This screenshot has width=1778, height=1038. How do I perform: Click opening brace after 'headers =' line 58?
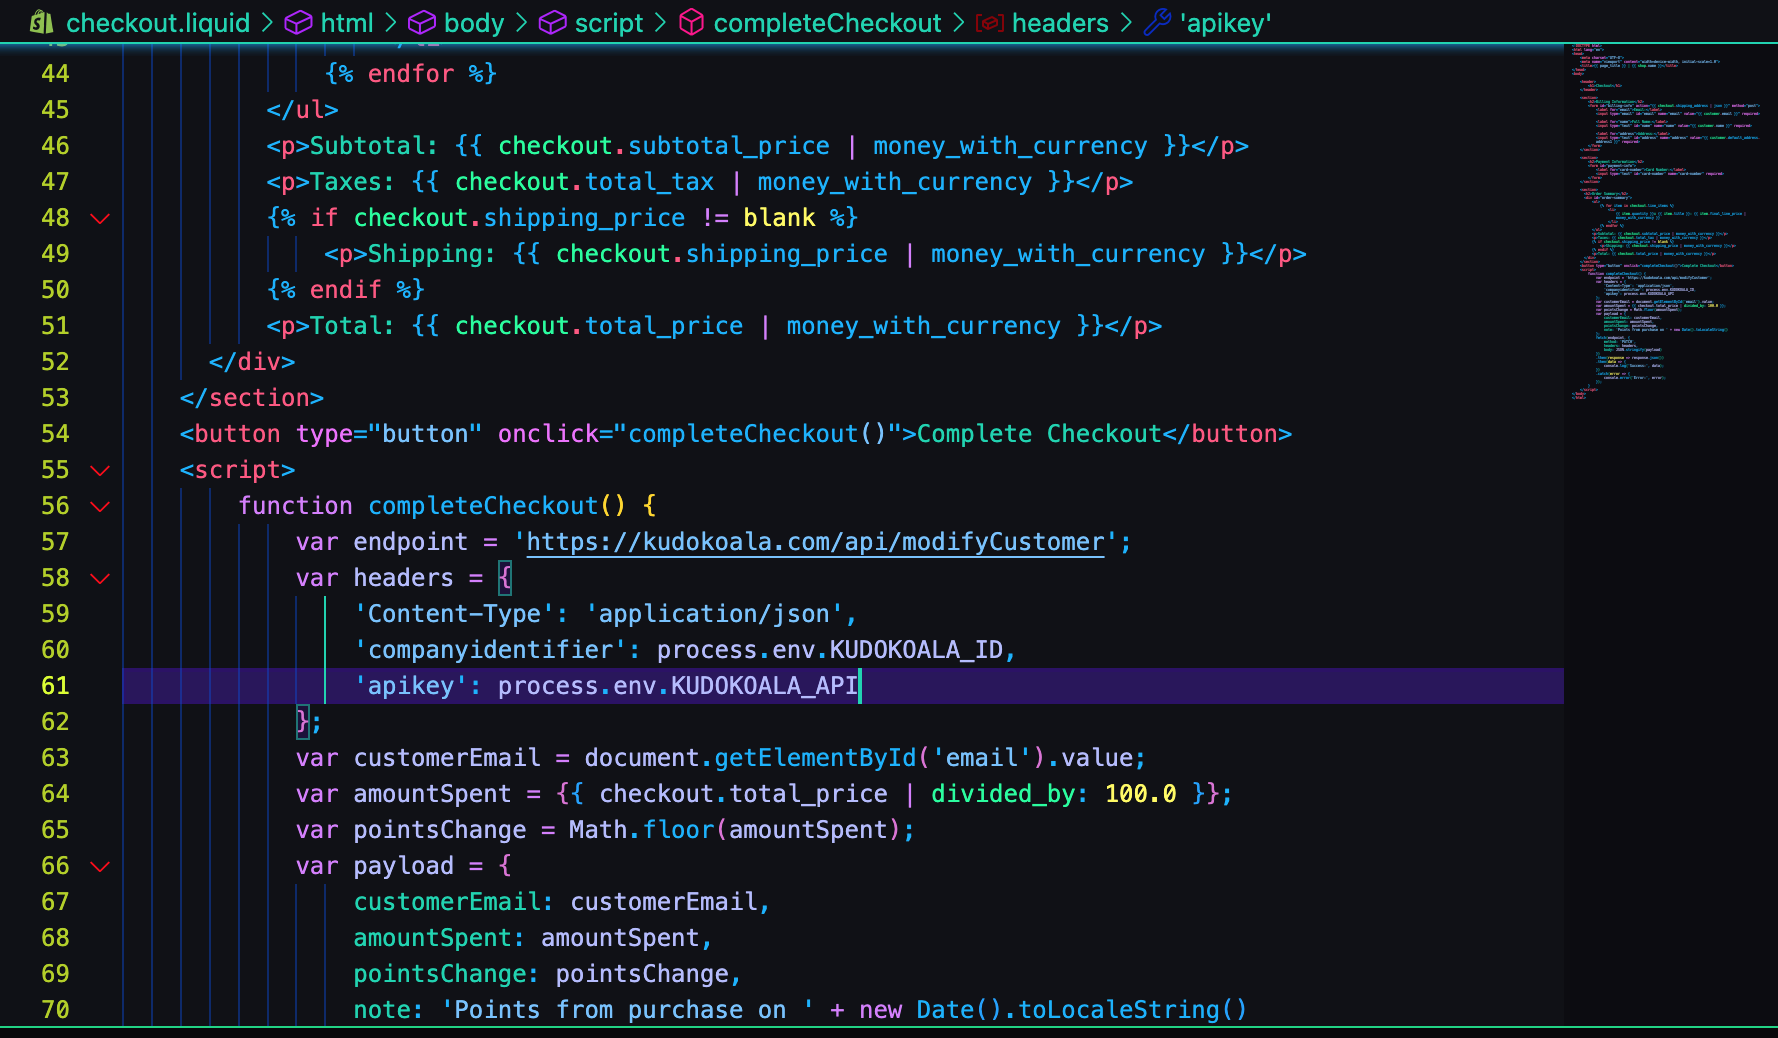(505, 578)
